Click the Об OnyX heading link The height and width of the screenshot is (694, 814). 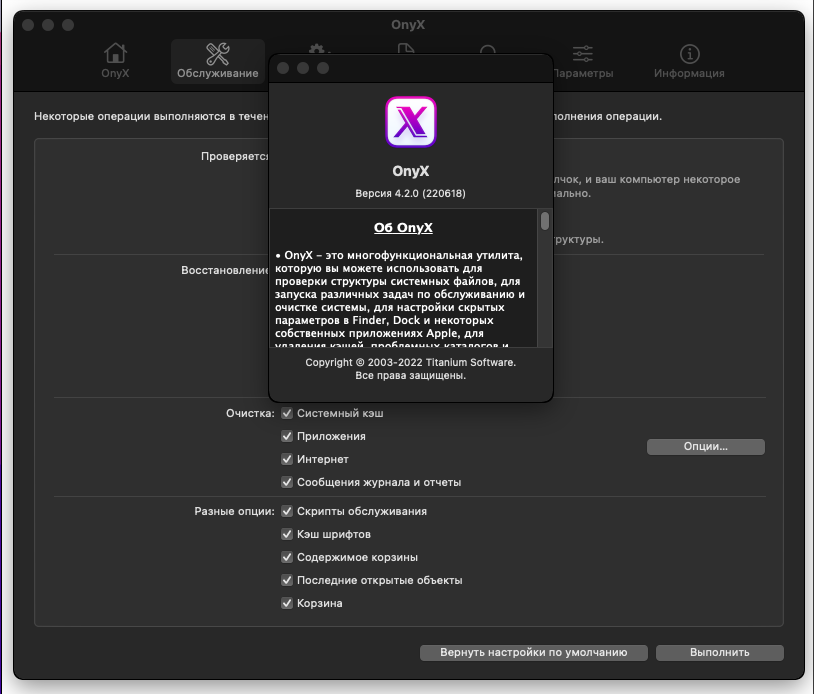pyautogui.click(x=403, y=227)
